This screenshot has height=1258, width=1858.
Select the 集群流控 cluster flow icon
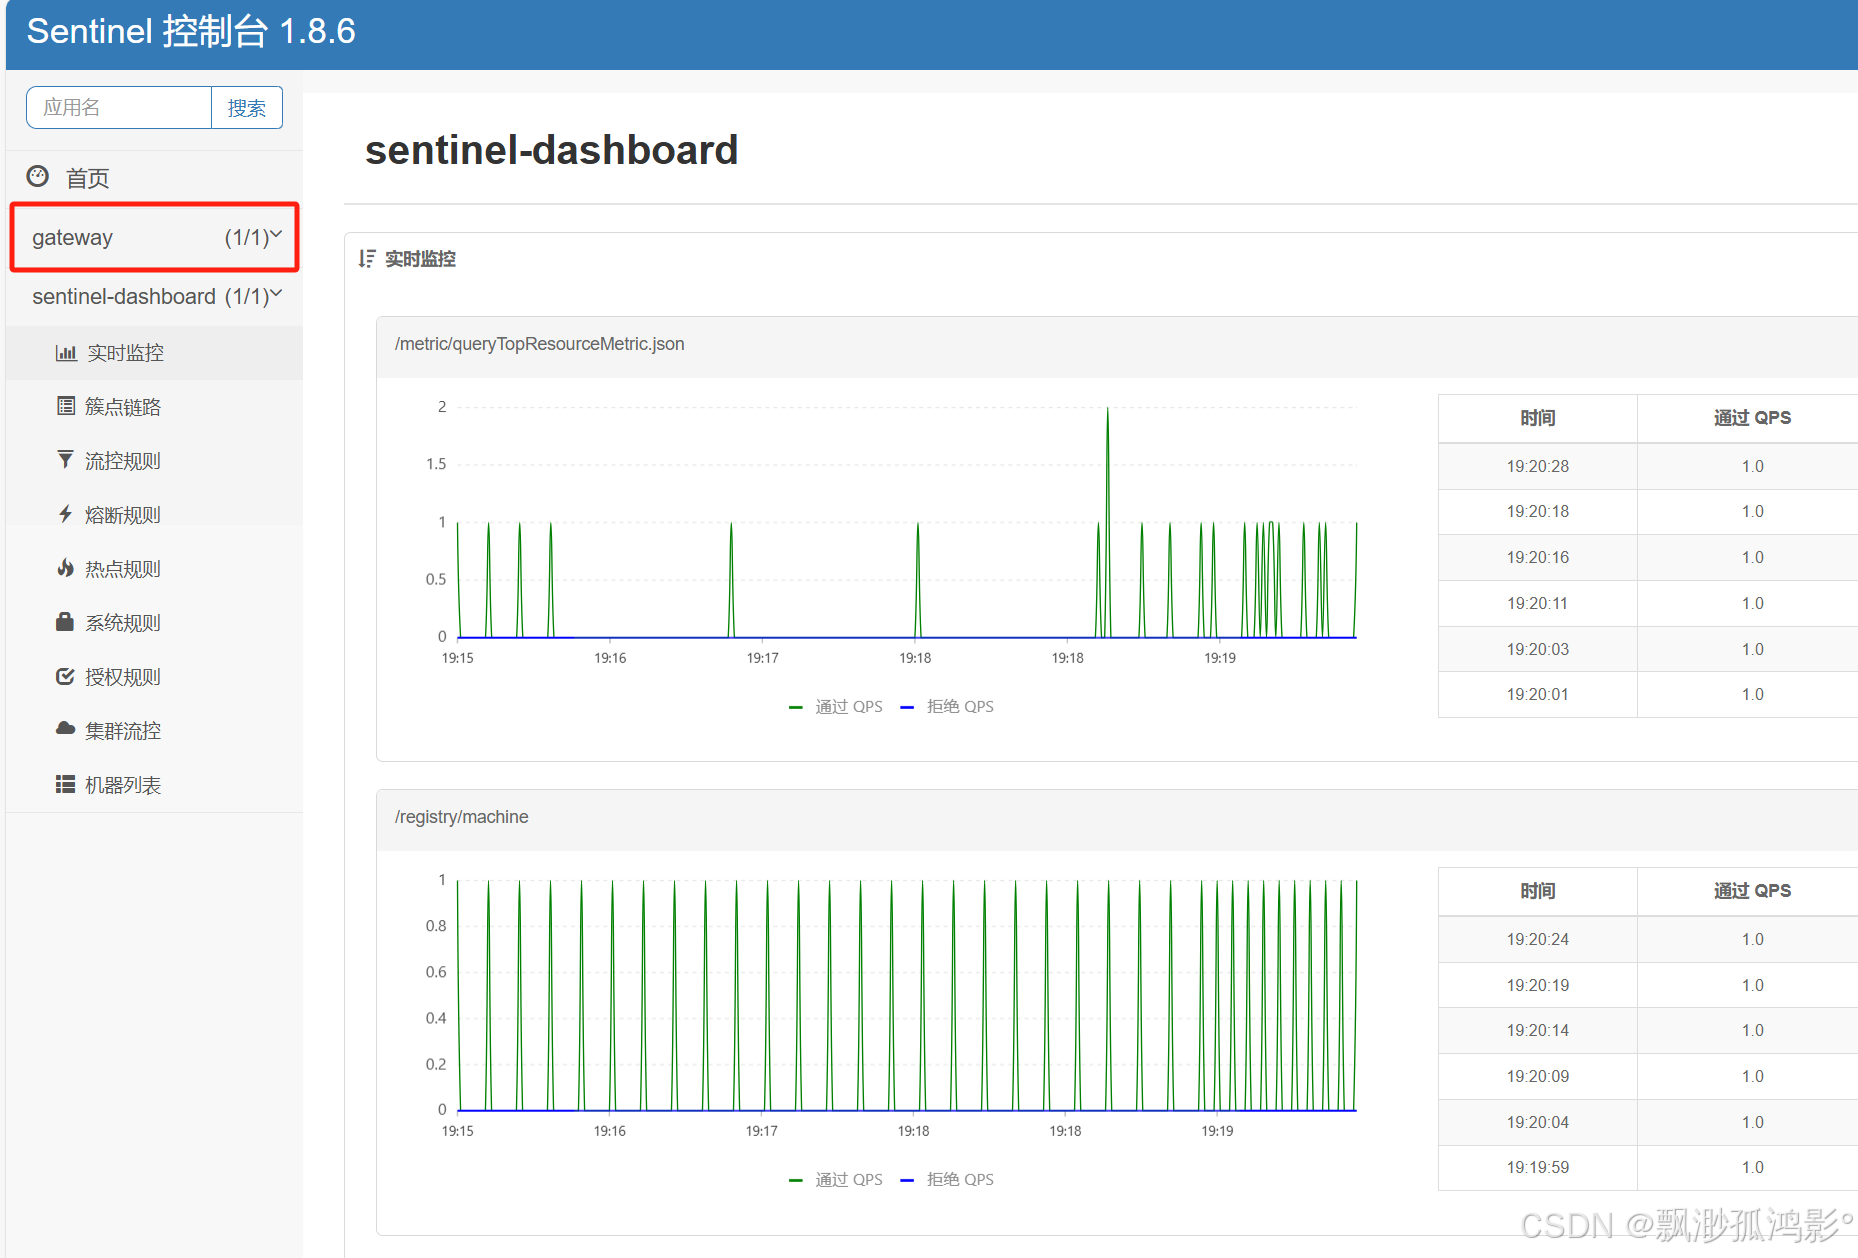[64, 730]
